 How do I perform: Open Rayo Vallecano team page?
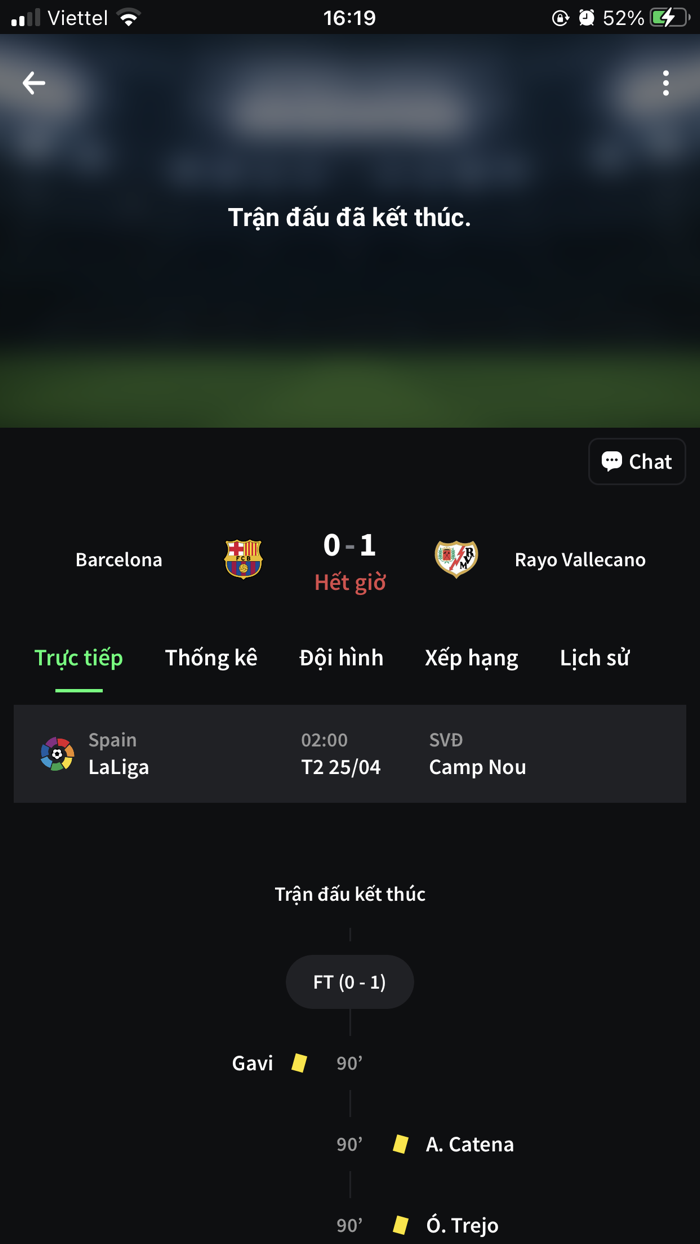pyautogui.click(x=580, y=559)
